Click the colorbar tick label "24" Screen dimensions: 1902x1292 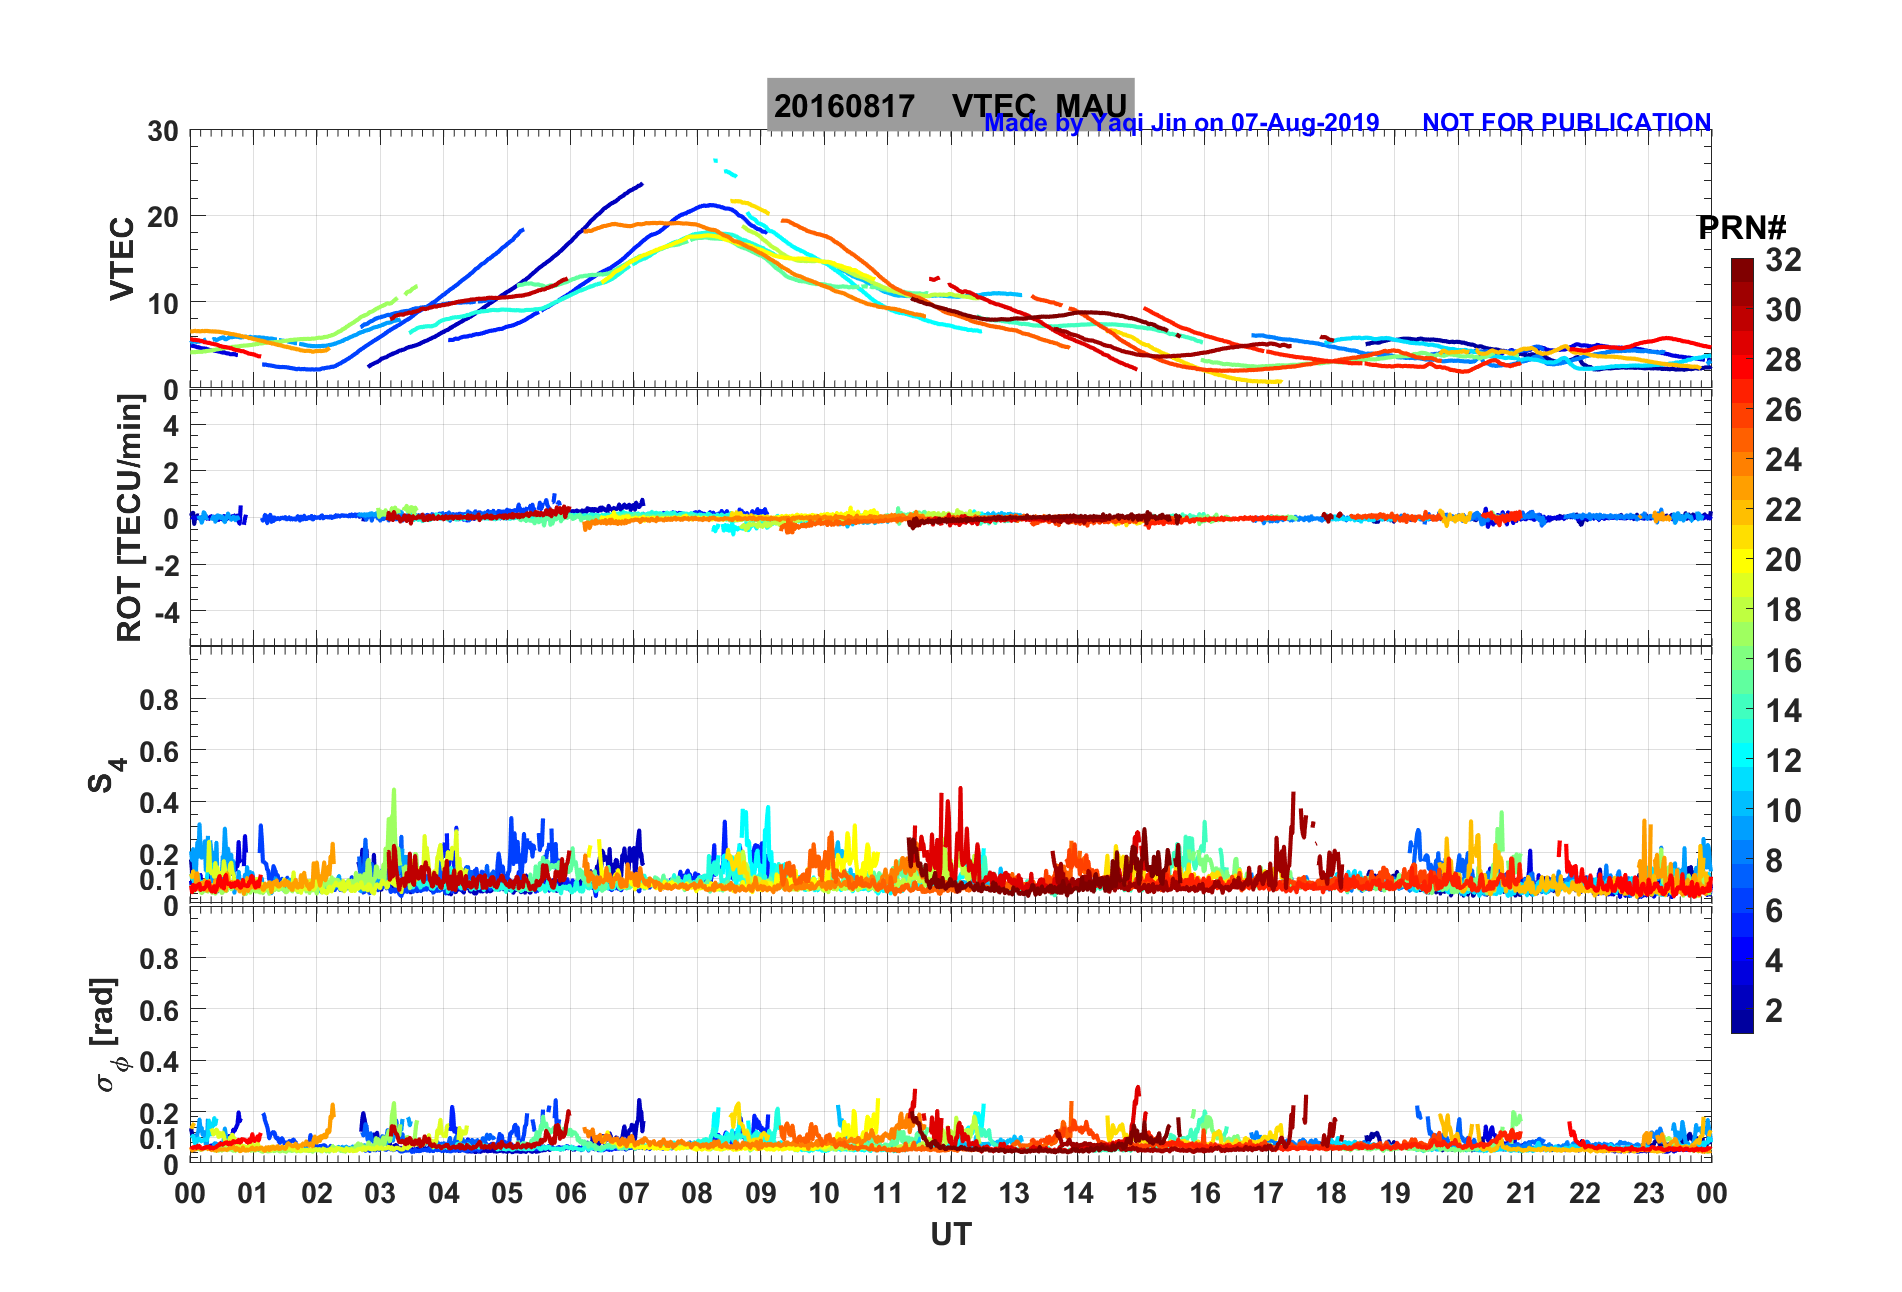1783,460
